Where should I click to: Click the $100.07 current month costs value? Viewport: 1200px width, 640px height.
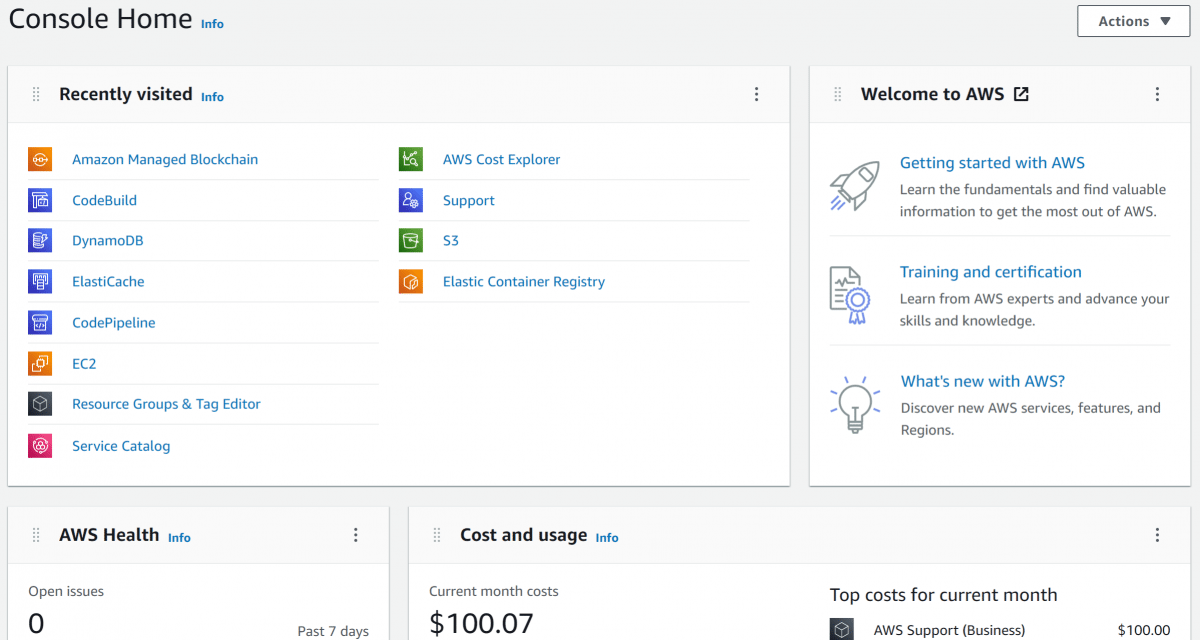[x=481, y=624]
